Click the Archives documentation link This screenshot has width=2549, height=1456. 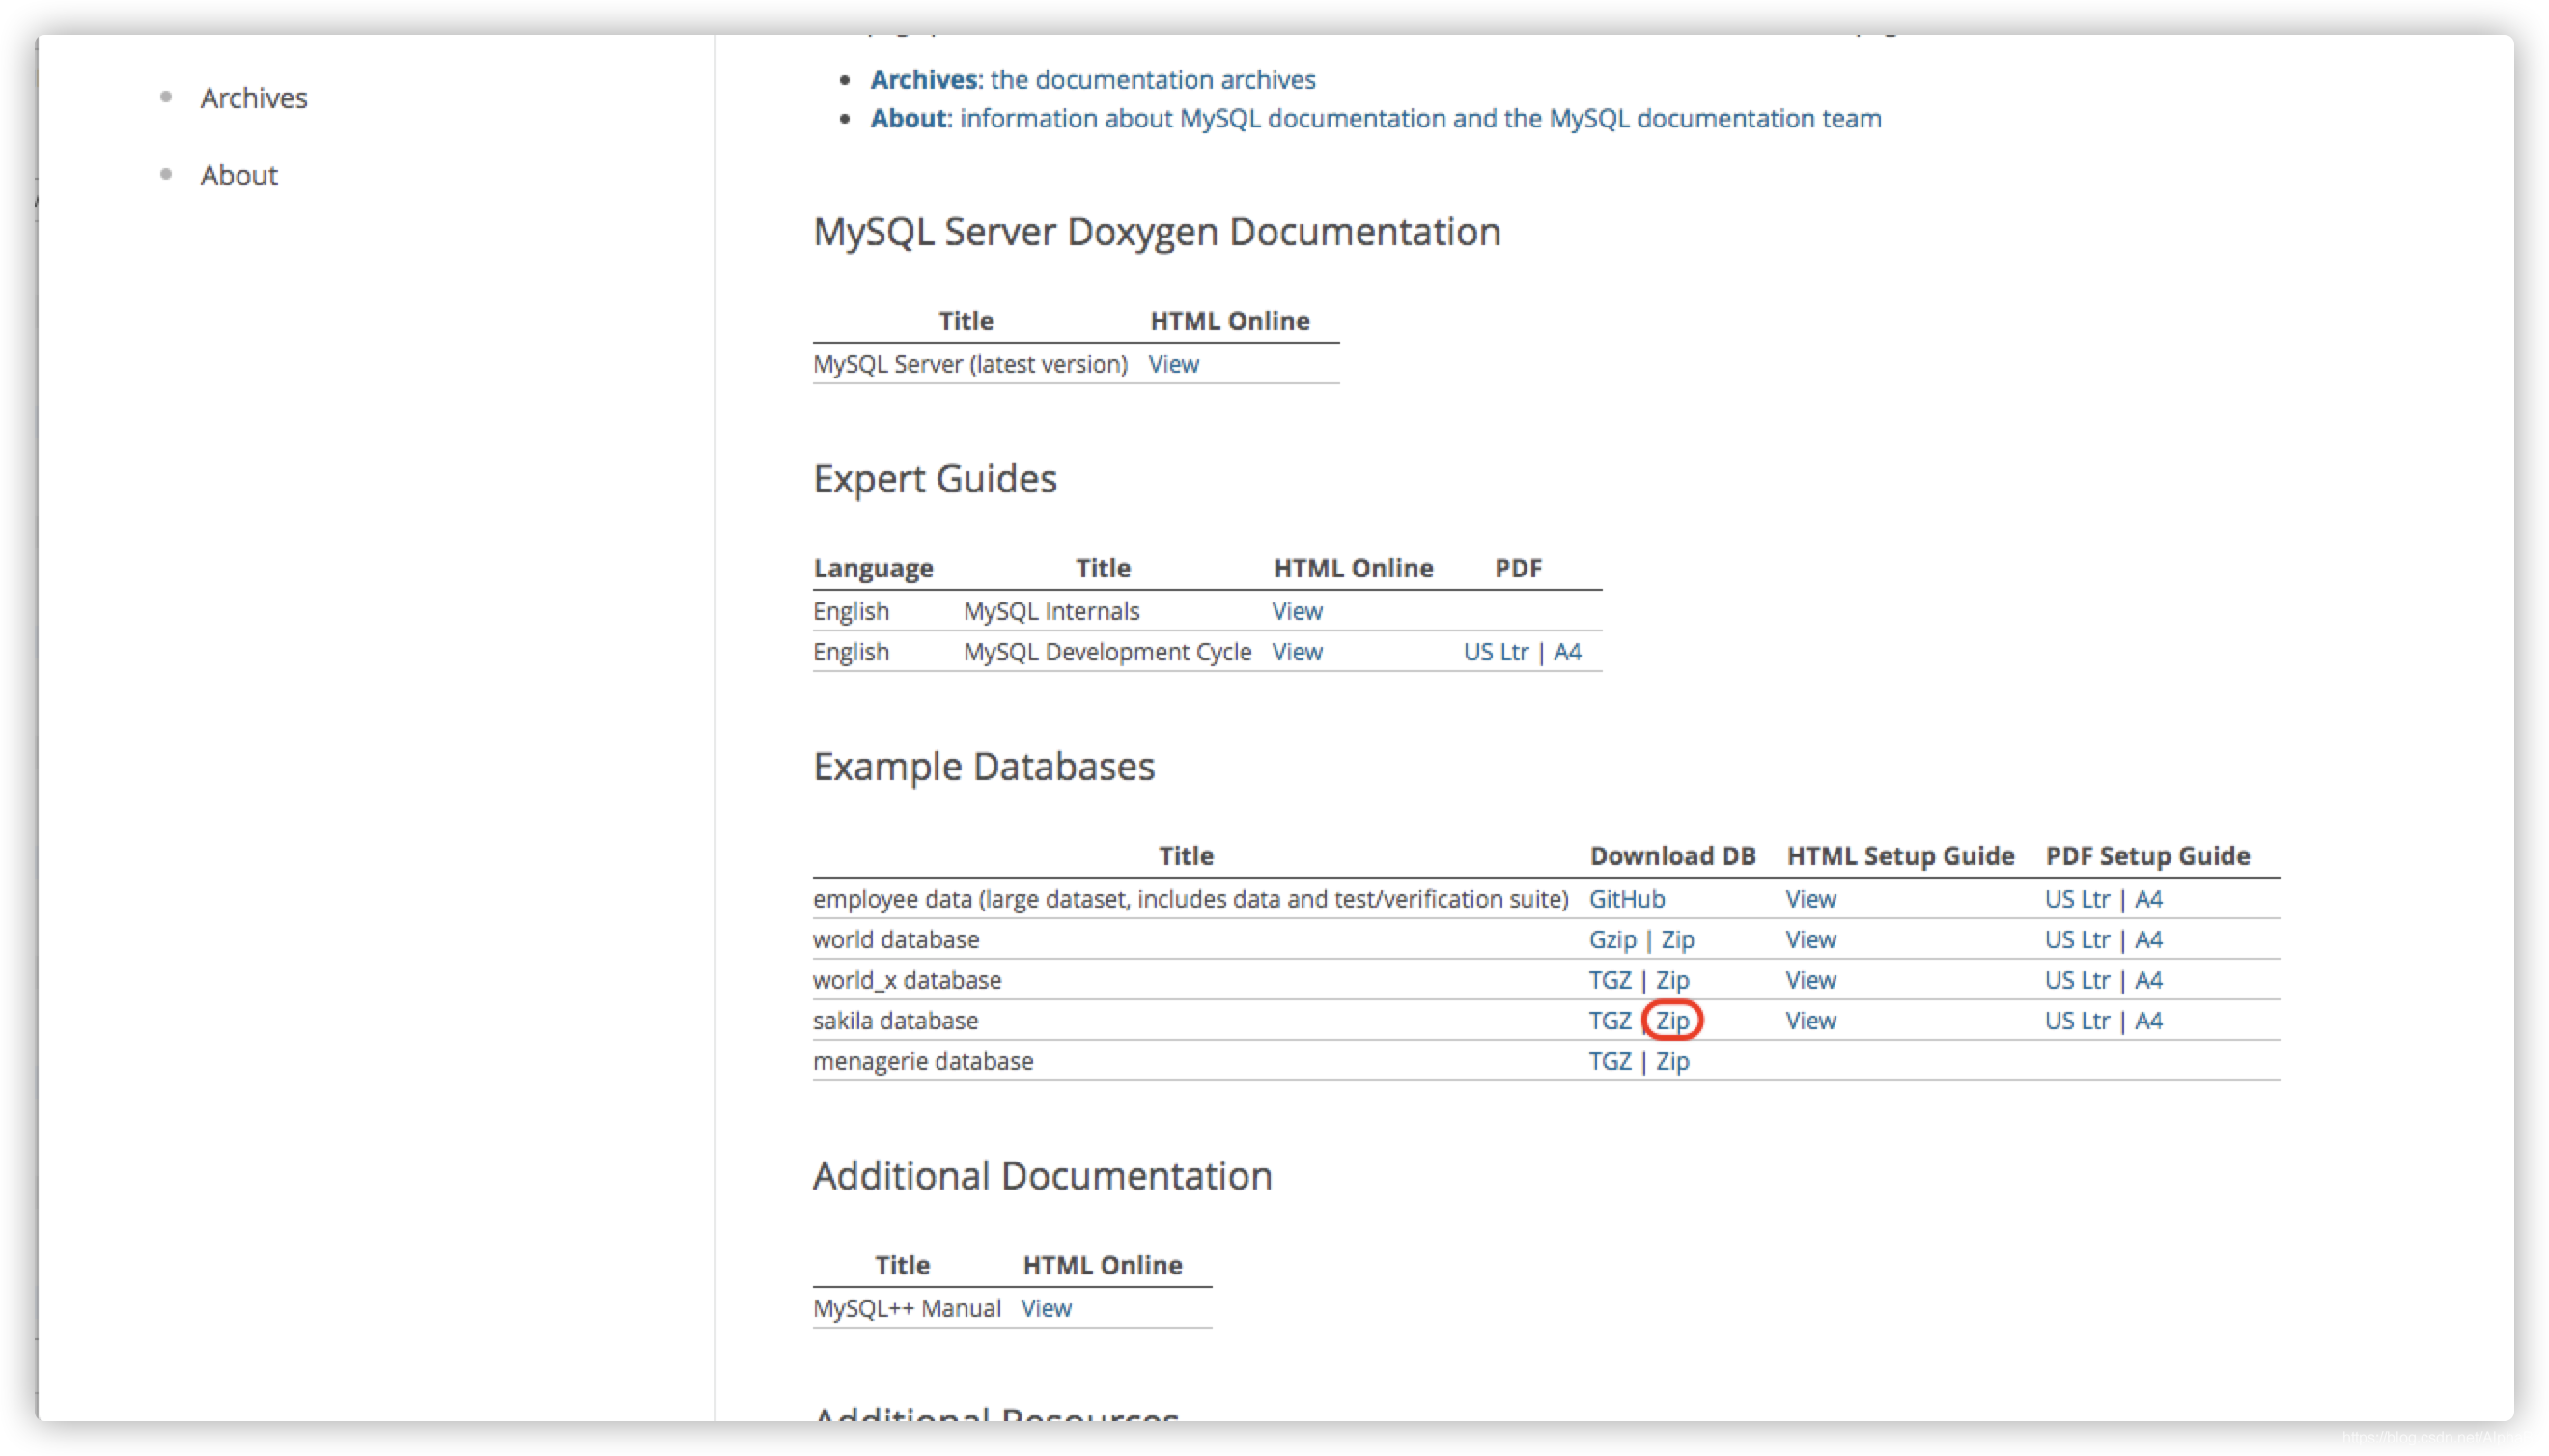(1092, 79)
